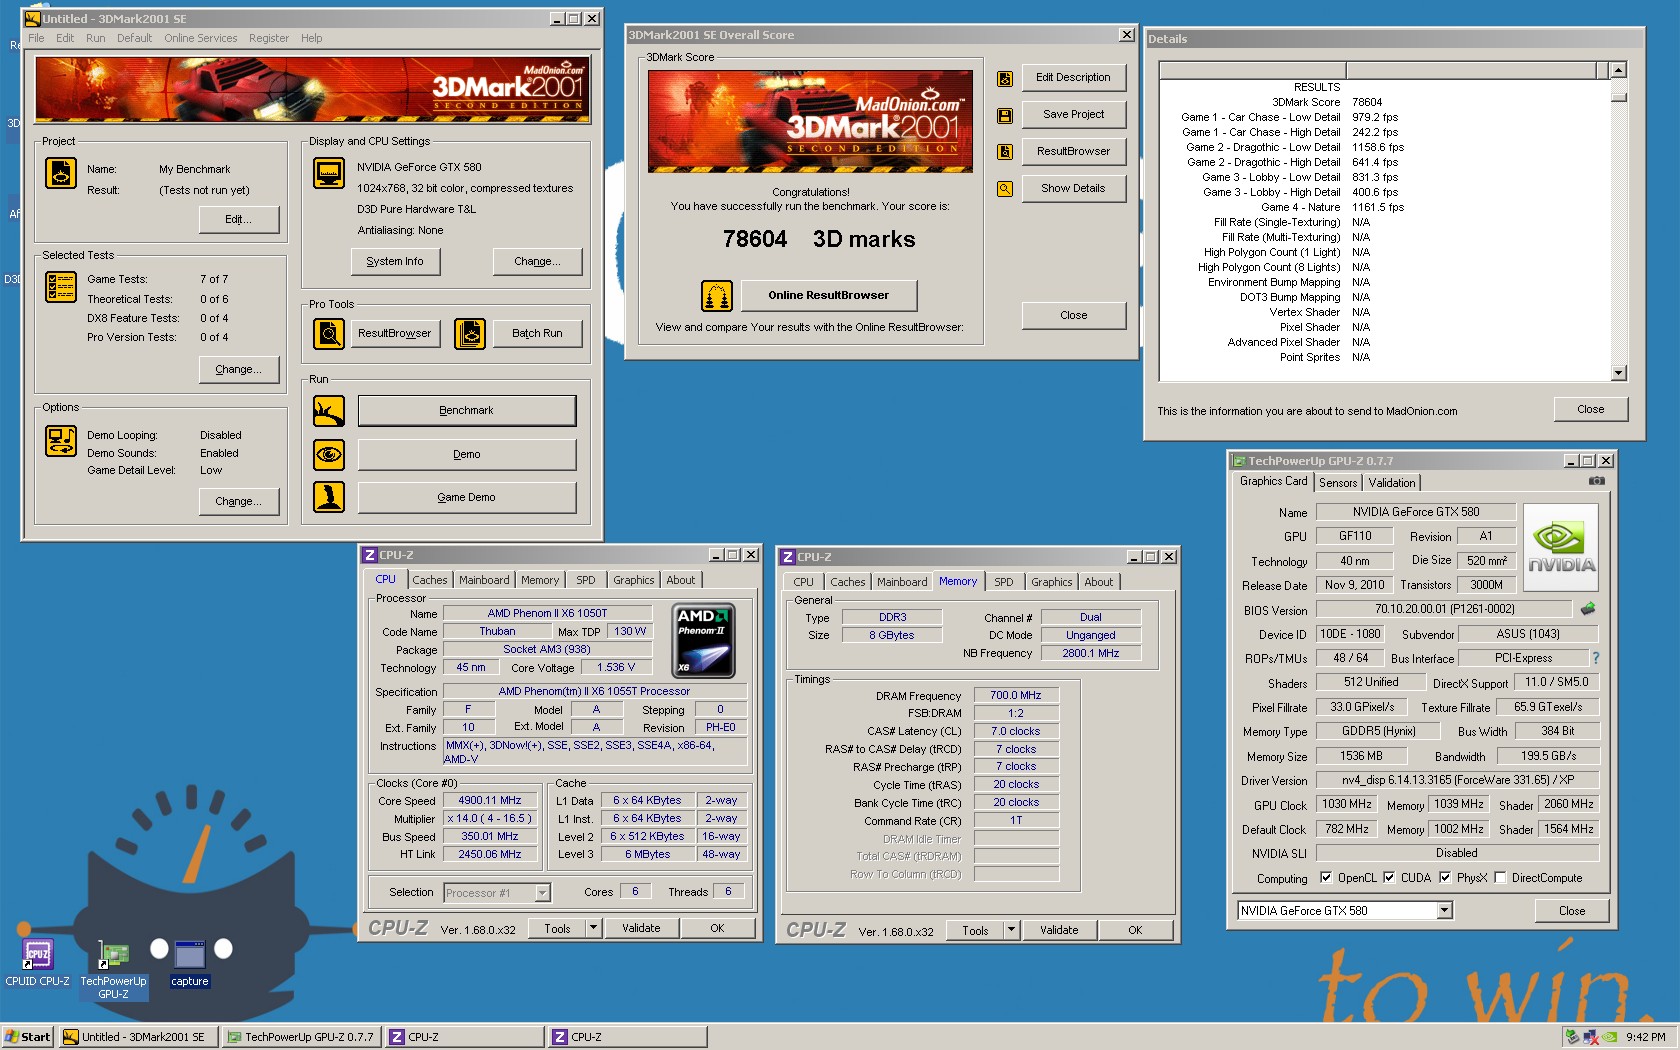Click OK in the CPU tab CPU-Z window
This screenshot has width=1680, height=1050.
click(717, 929)
